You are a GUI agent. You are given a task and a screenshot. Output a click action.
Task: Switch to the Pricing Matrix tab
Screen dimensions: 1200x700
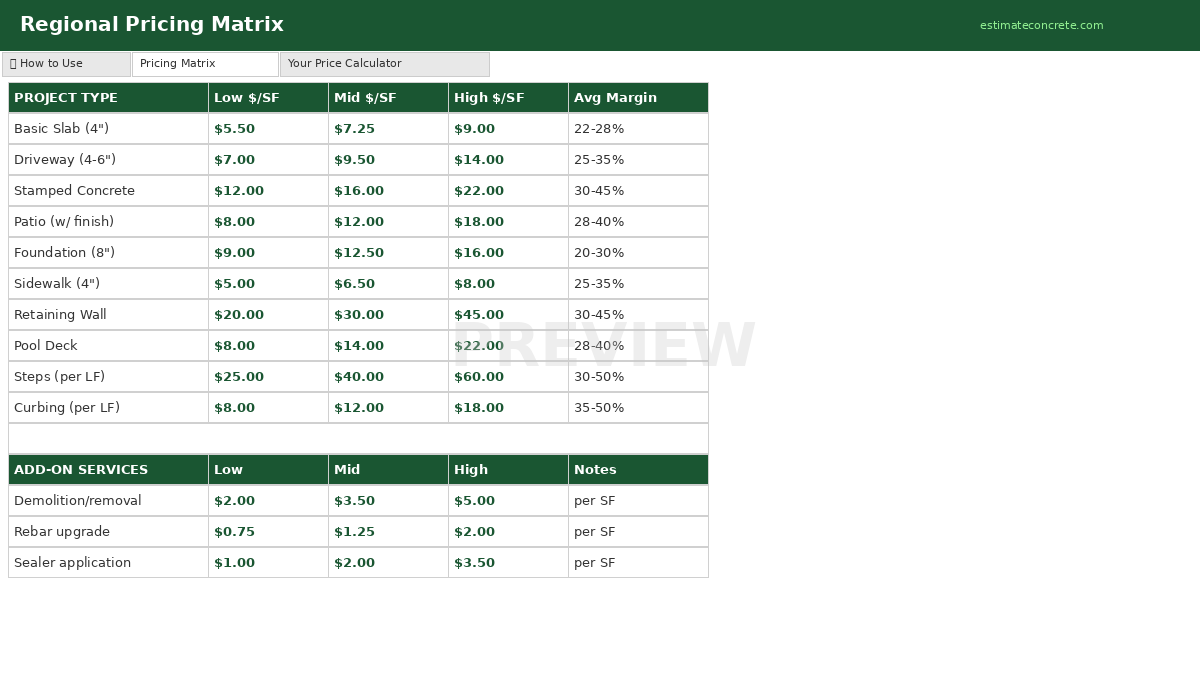(x=204, y=63)
